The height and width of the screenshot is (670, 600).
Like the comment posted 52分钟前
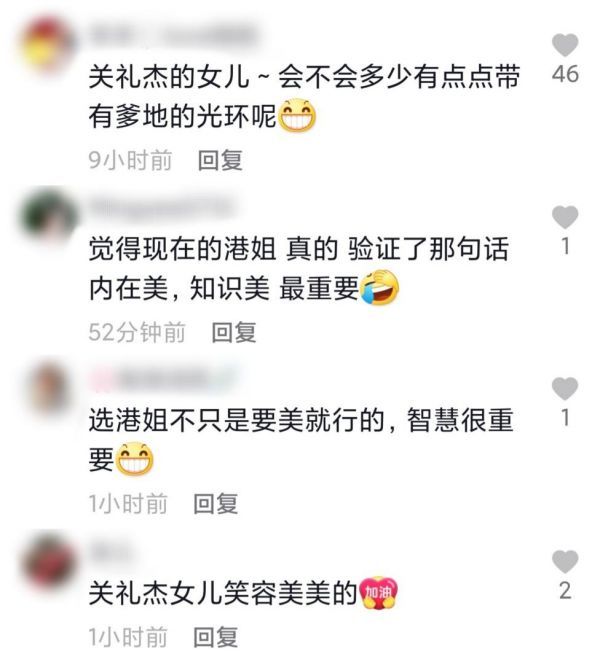tap(565, 217)
